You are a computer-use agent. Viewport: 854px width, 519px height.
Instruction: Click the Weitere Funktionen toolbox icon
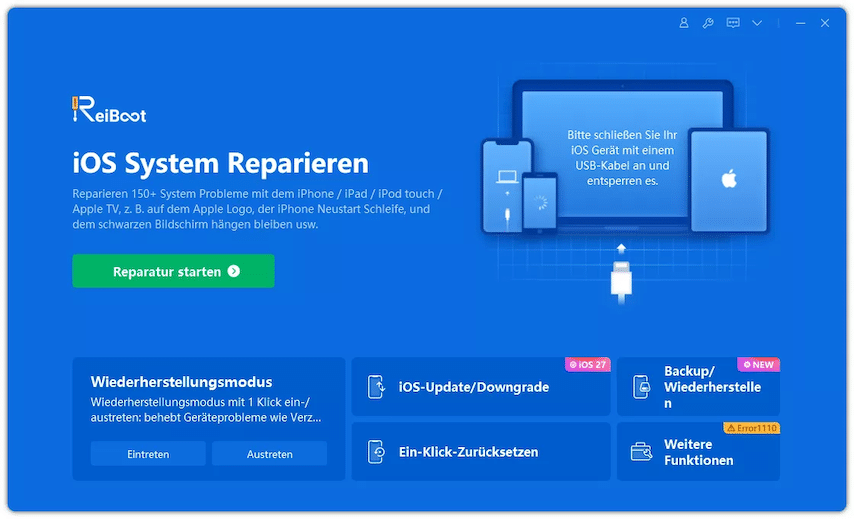point(642,452)
